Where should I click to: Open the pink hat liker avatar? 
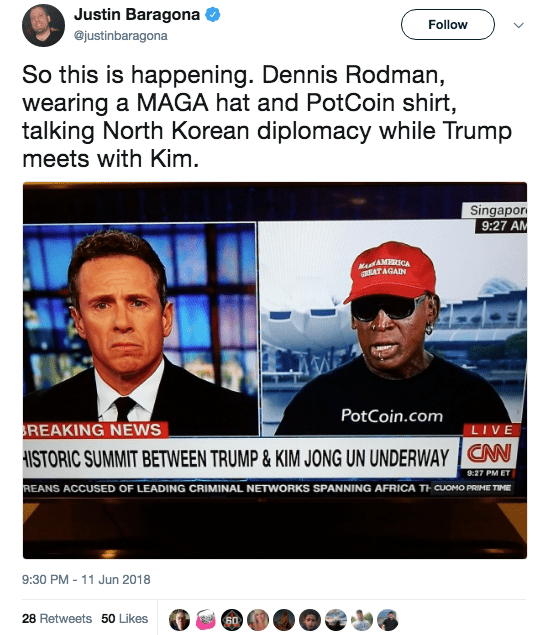[x=206, y=620]
